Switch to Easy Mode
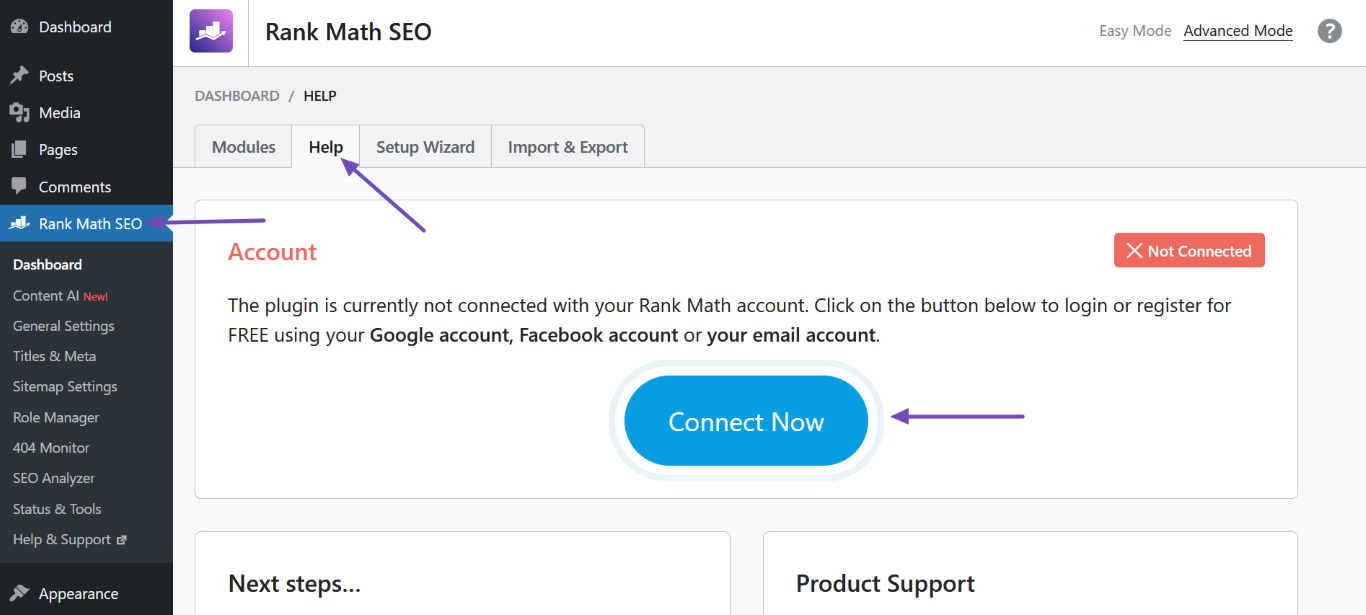The width and height of the screenshot is (1366, 615). tap(1135, 31)
